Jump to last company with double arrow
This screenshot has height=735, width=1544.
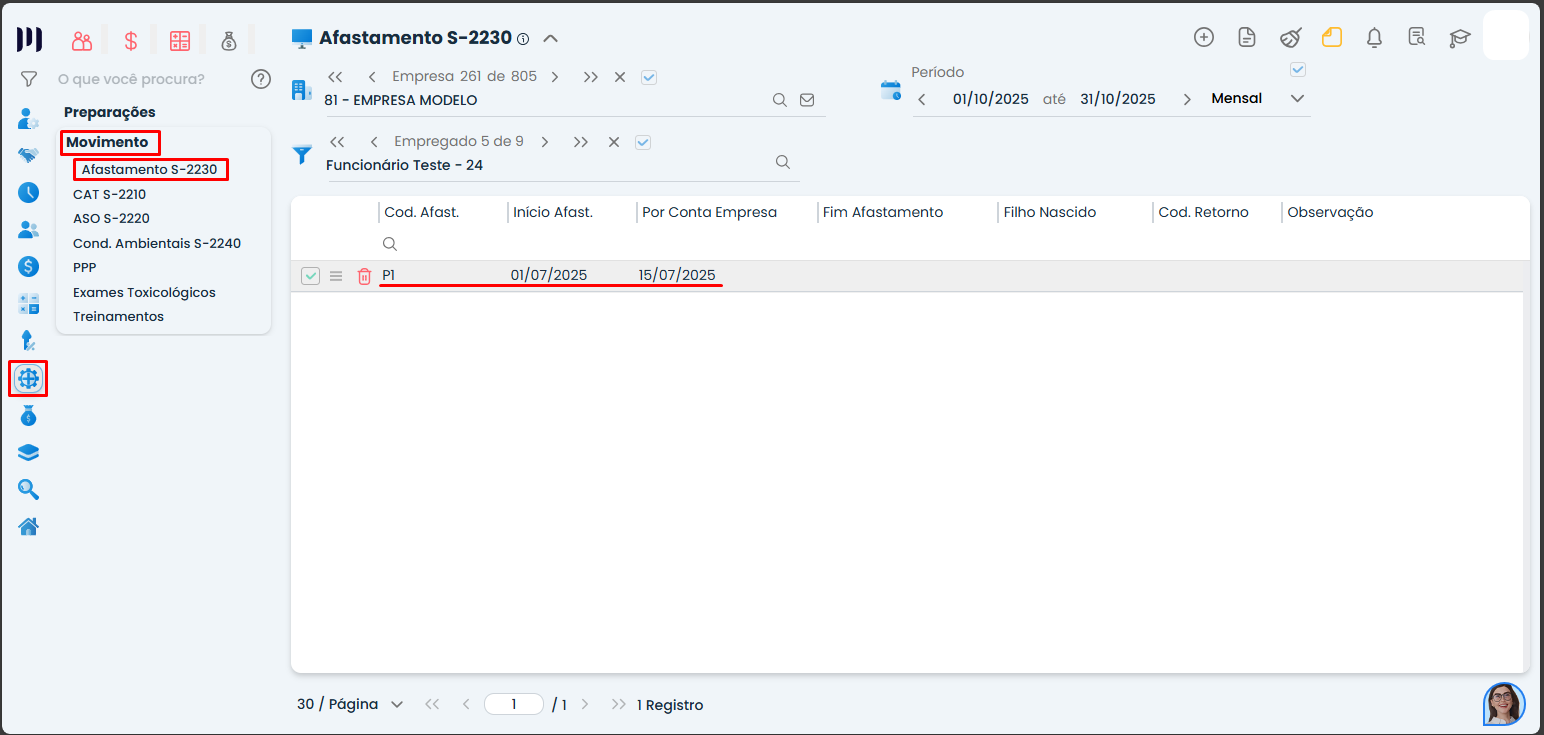[x=590, y=77]
